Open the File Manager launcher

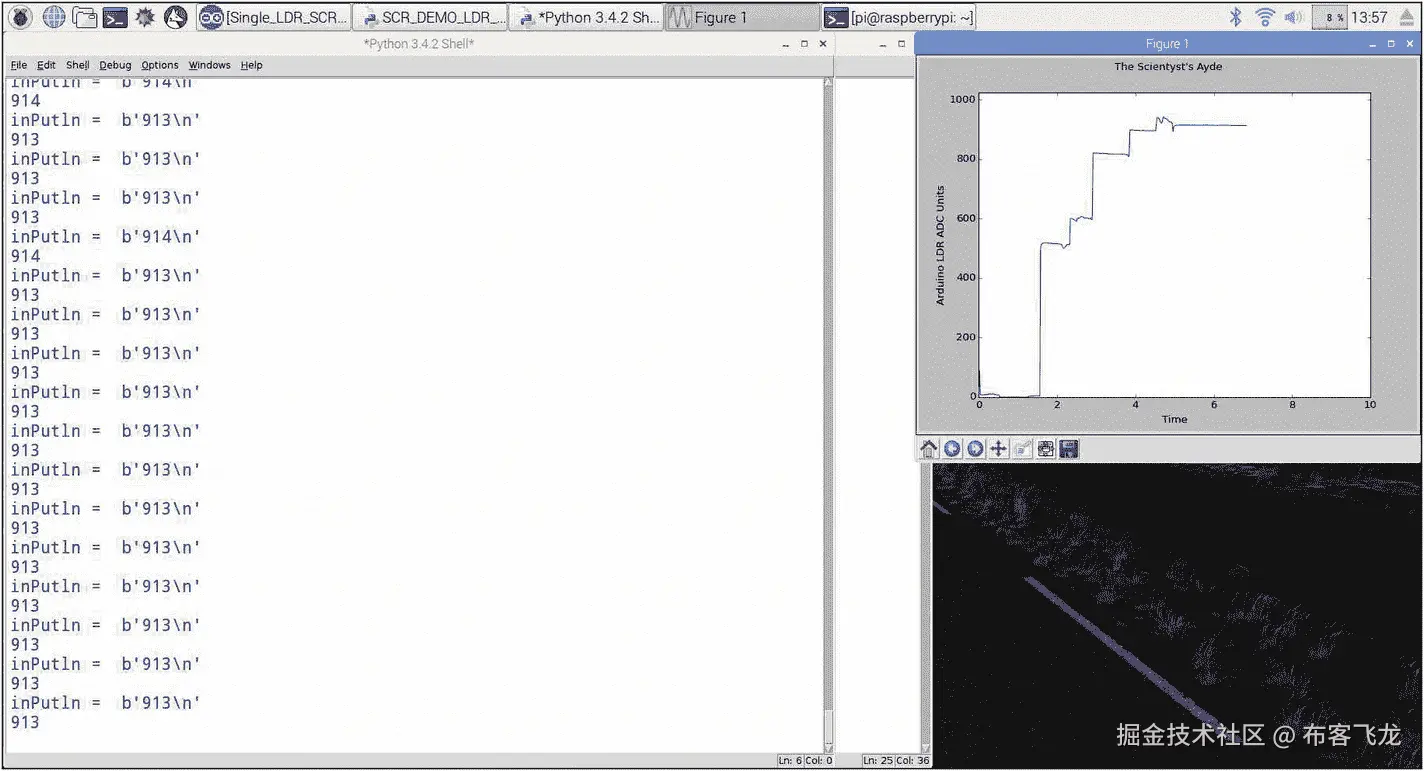[85, 17]
